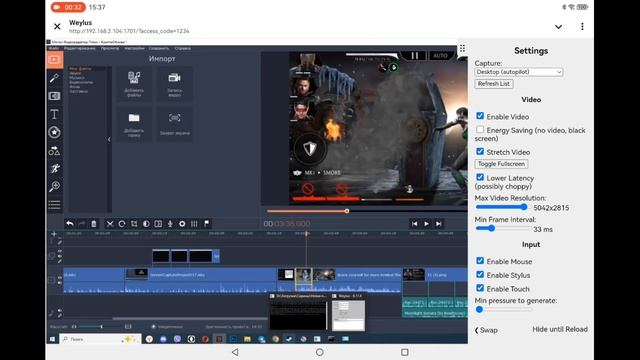Click the Add track plus icon
640x360 pixels.
coord(54,234)
